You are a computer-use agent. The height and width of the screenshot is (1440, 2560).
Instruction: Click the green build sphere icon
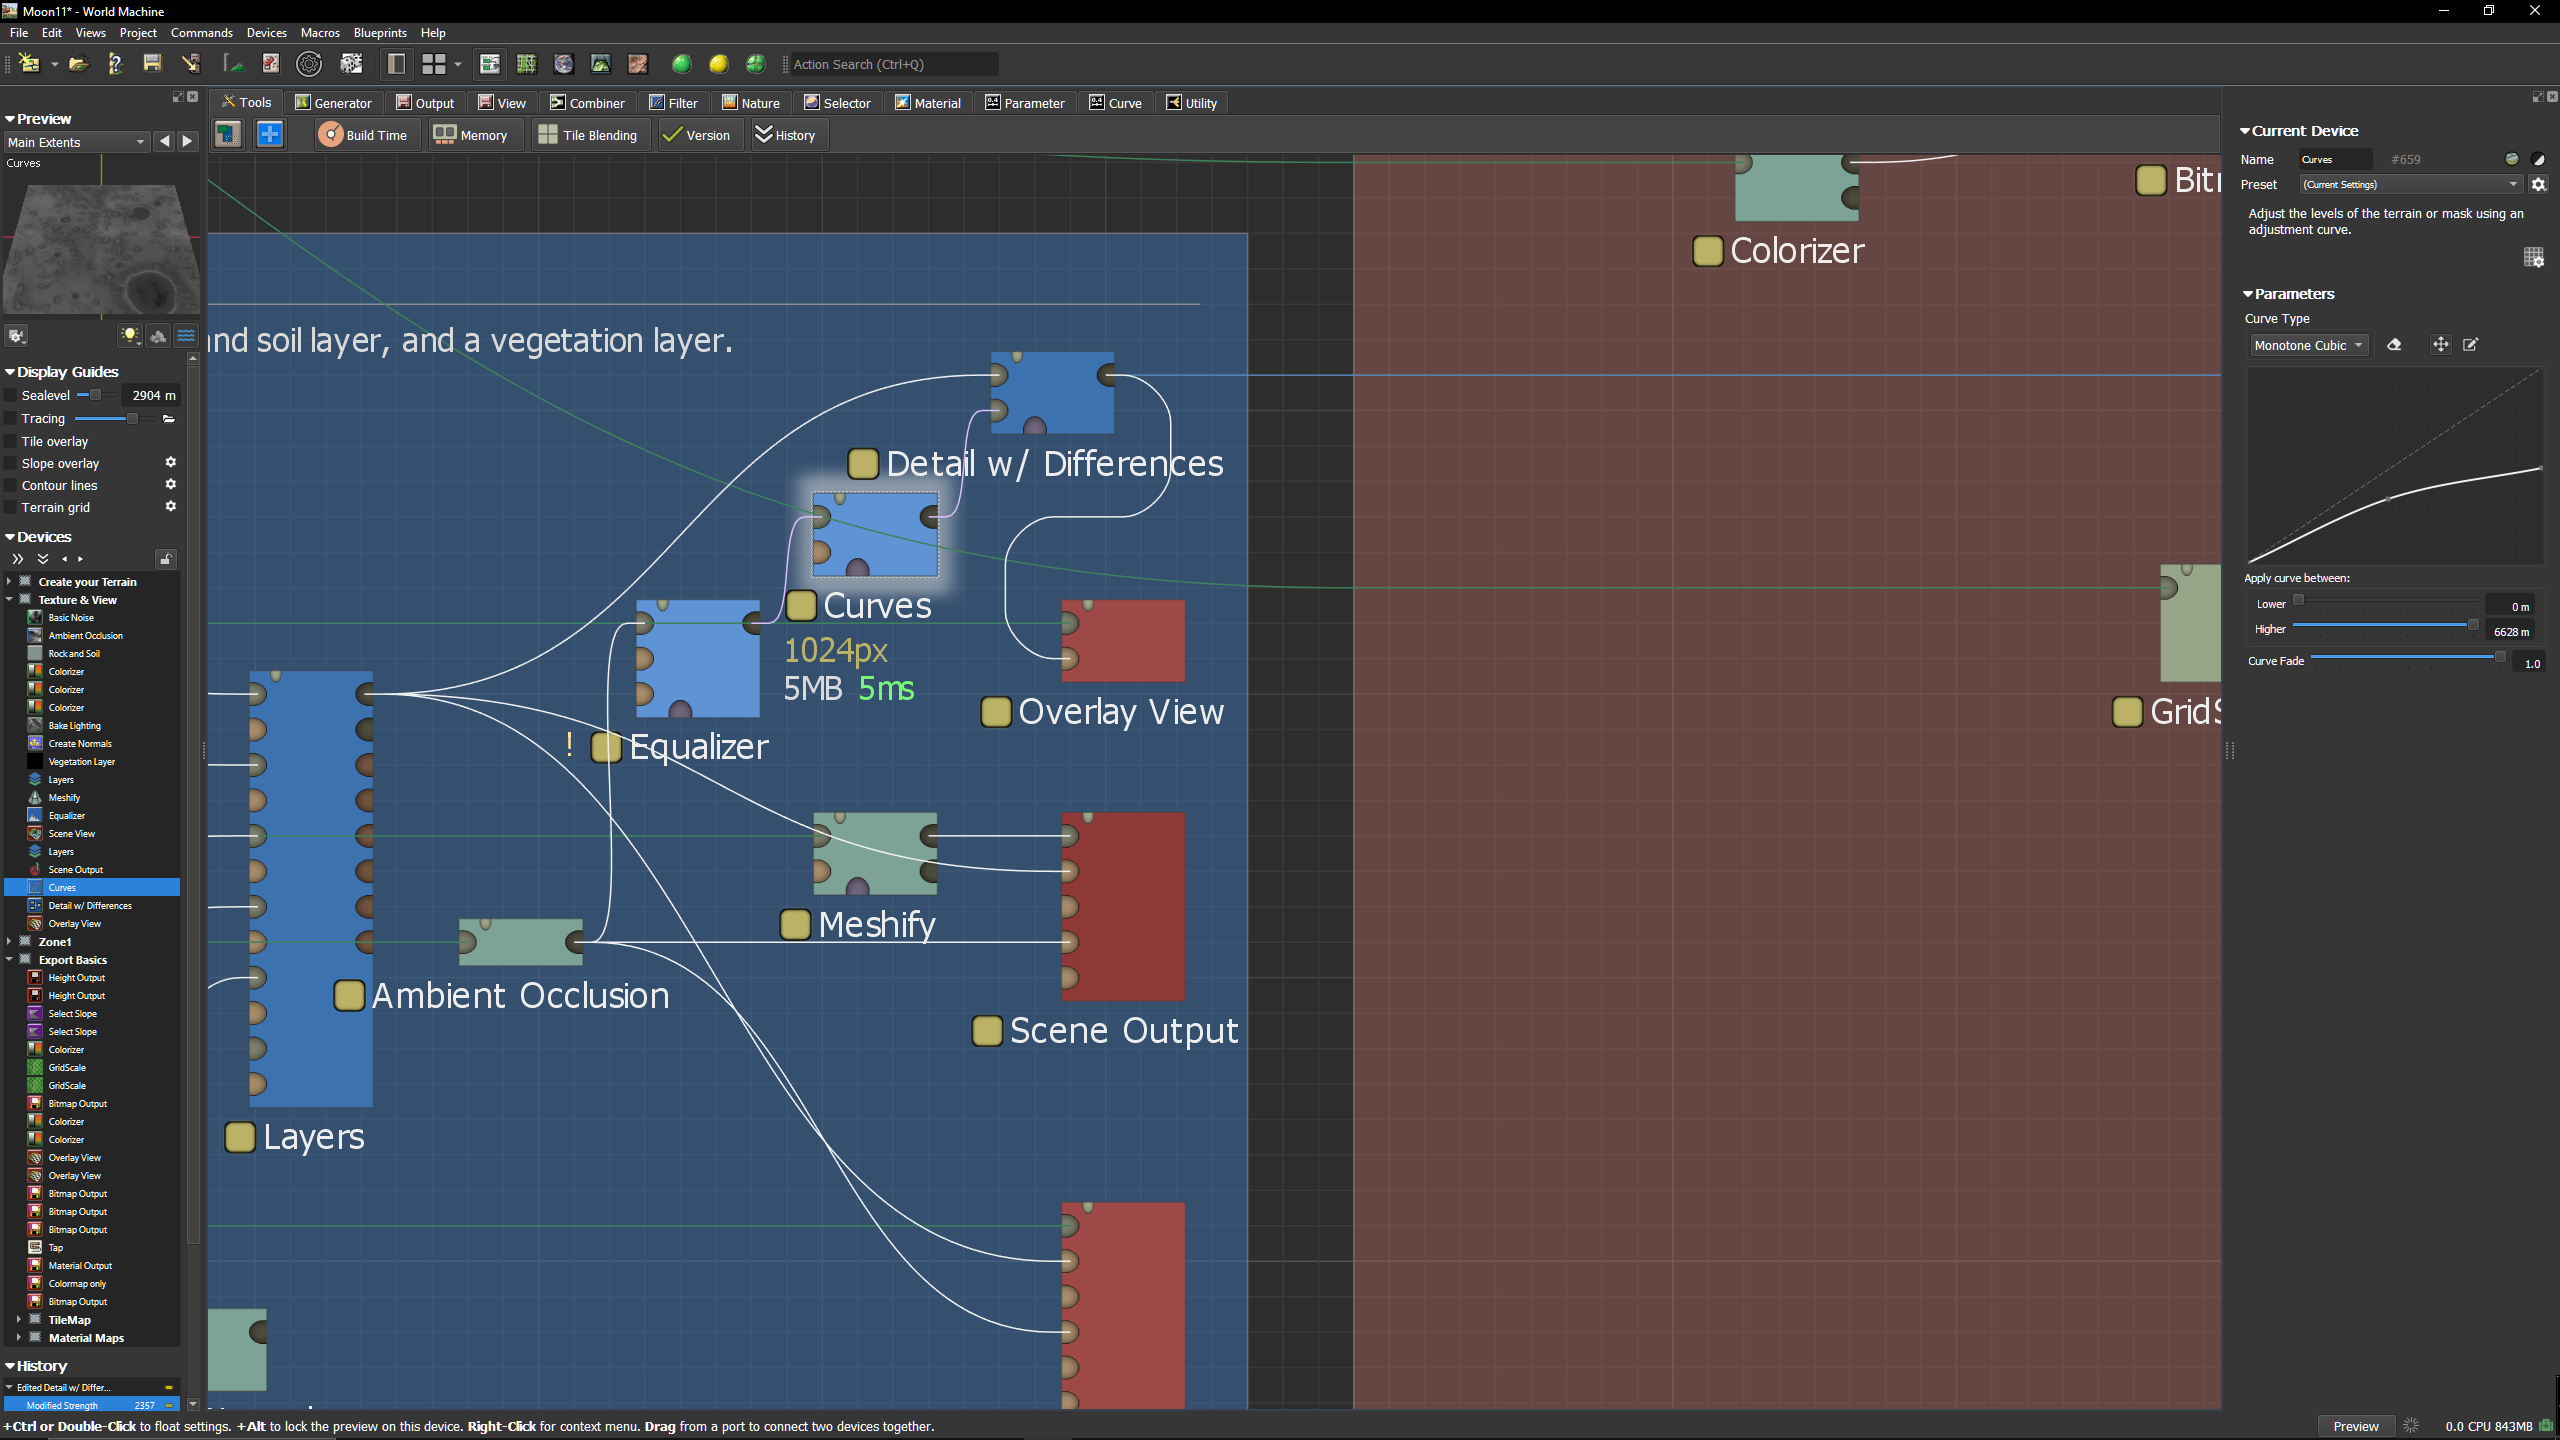tap(682, 64)
